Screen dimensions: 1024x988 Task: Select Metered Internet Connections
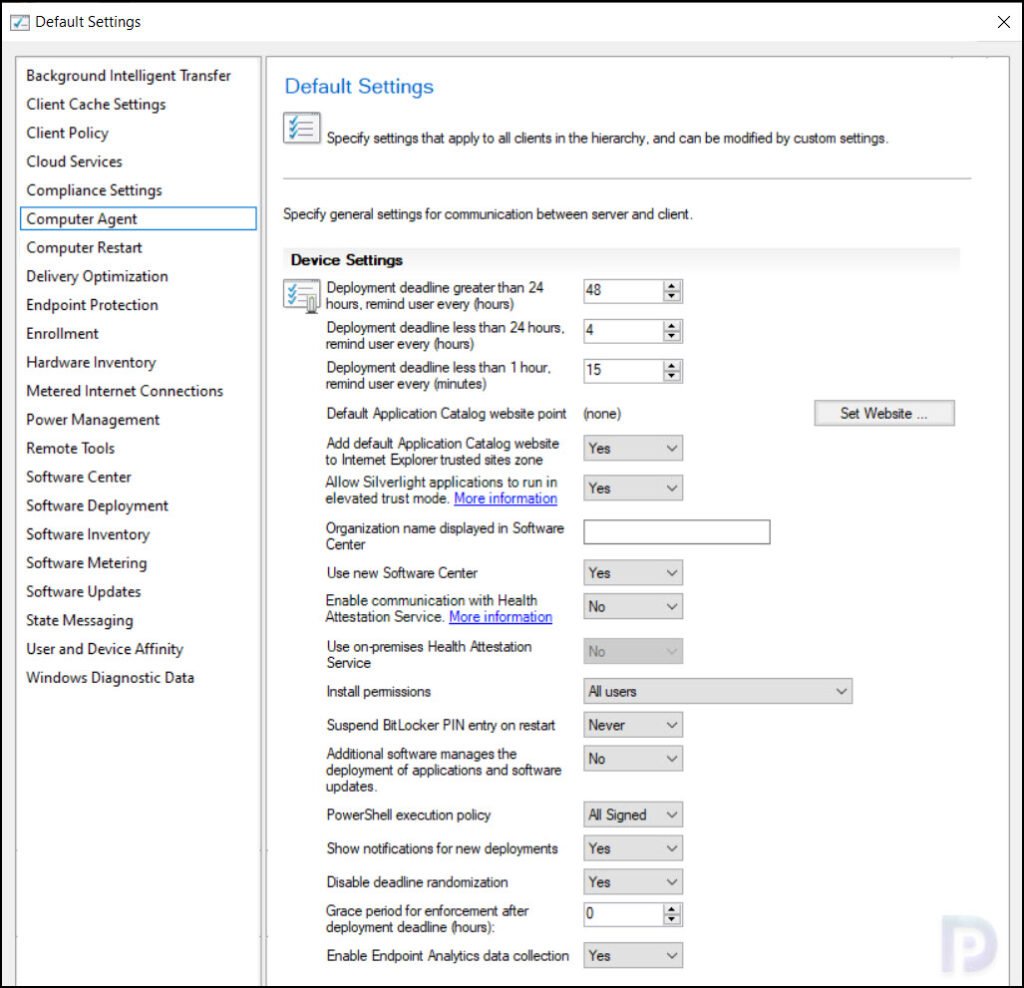click(x=125, y=391)
